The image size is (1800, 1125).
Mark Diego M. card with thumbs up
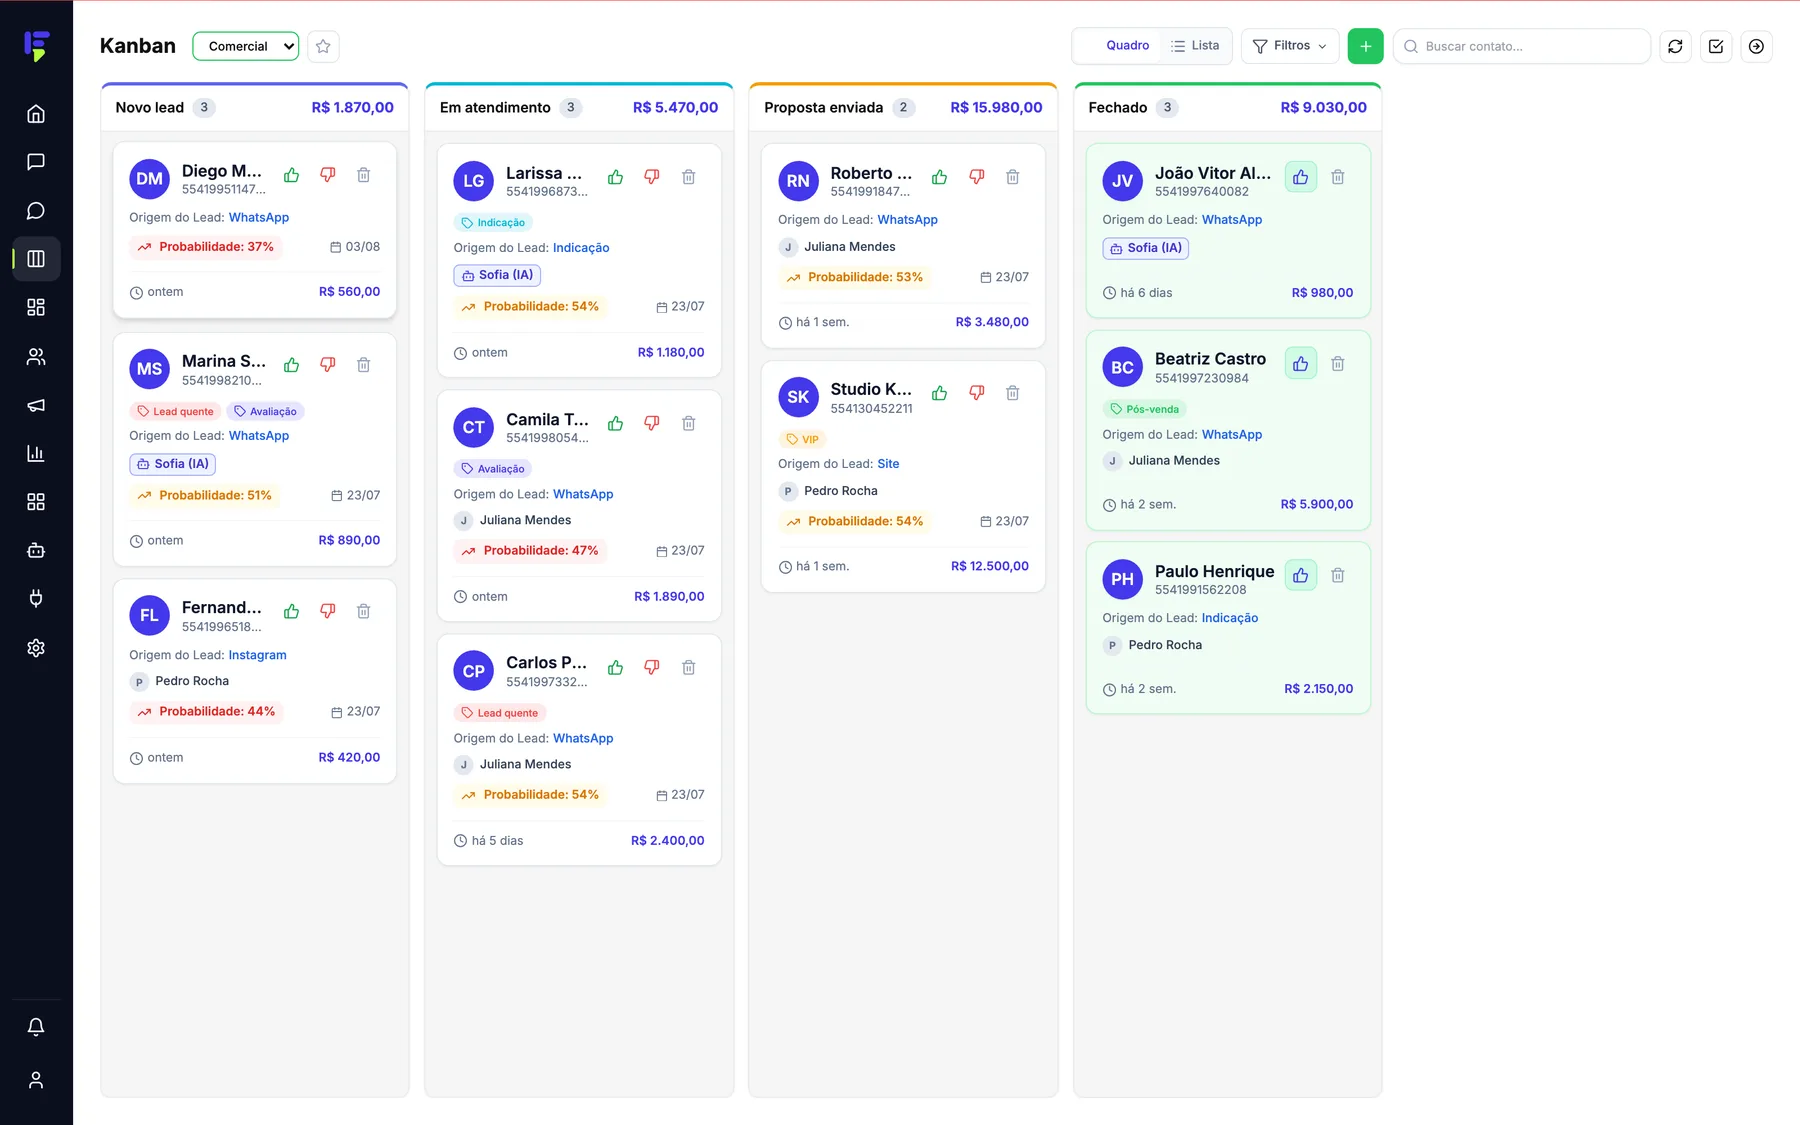point(291,175)
